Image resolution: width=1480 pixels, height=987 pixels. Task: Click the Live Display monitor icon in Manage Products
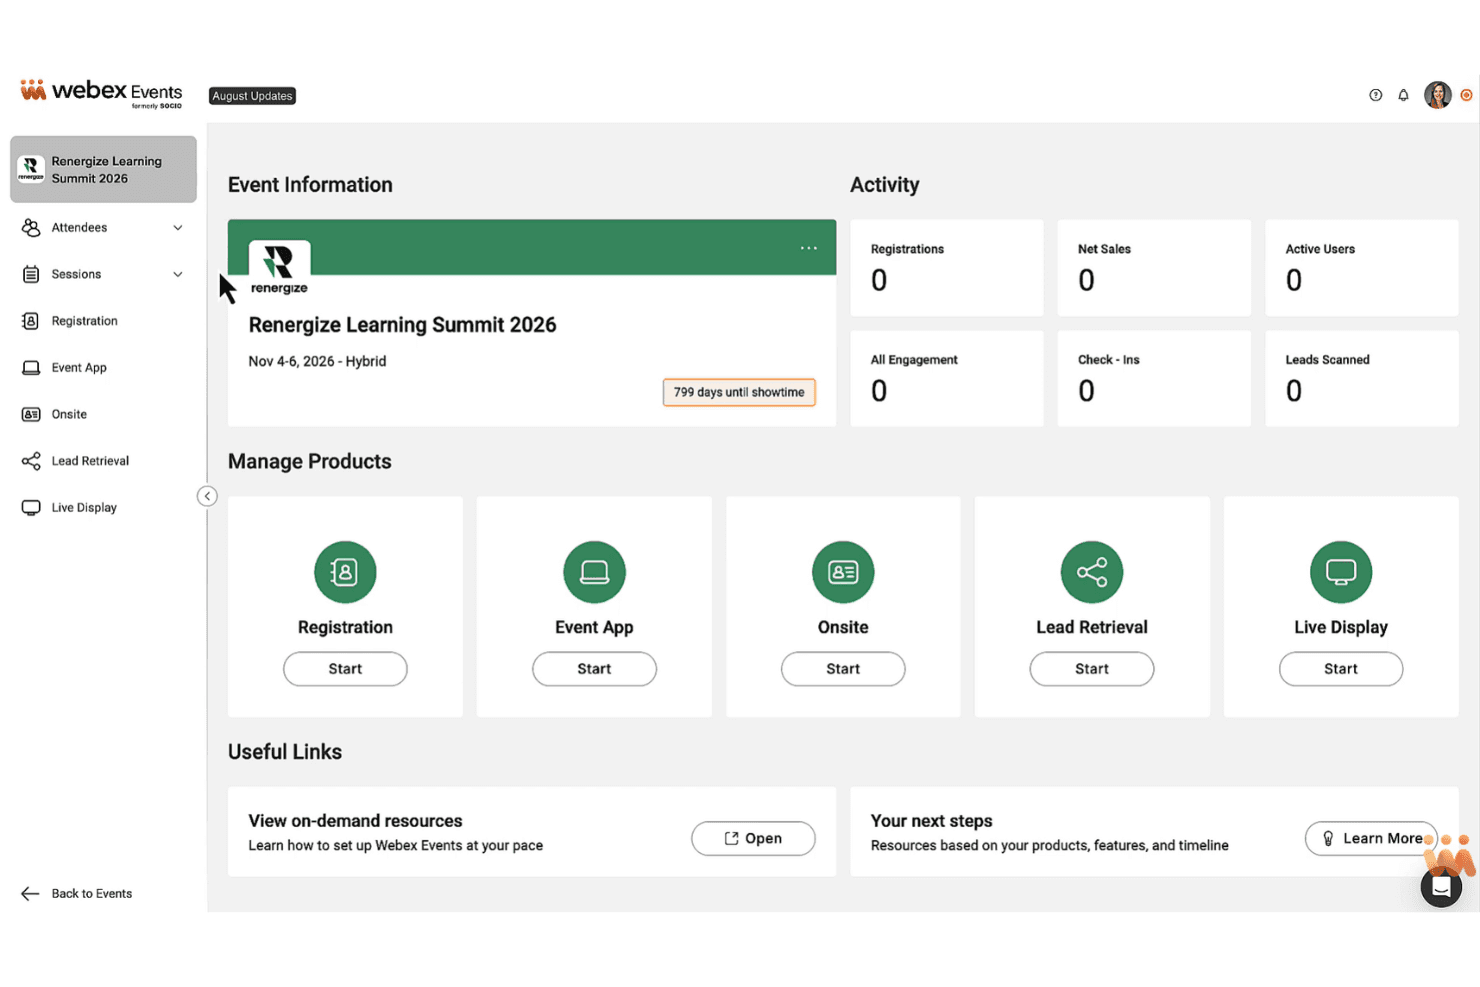1341,572
